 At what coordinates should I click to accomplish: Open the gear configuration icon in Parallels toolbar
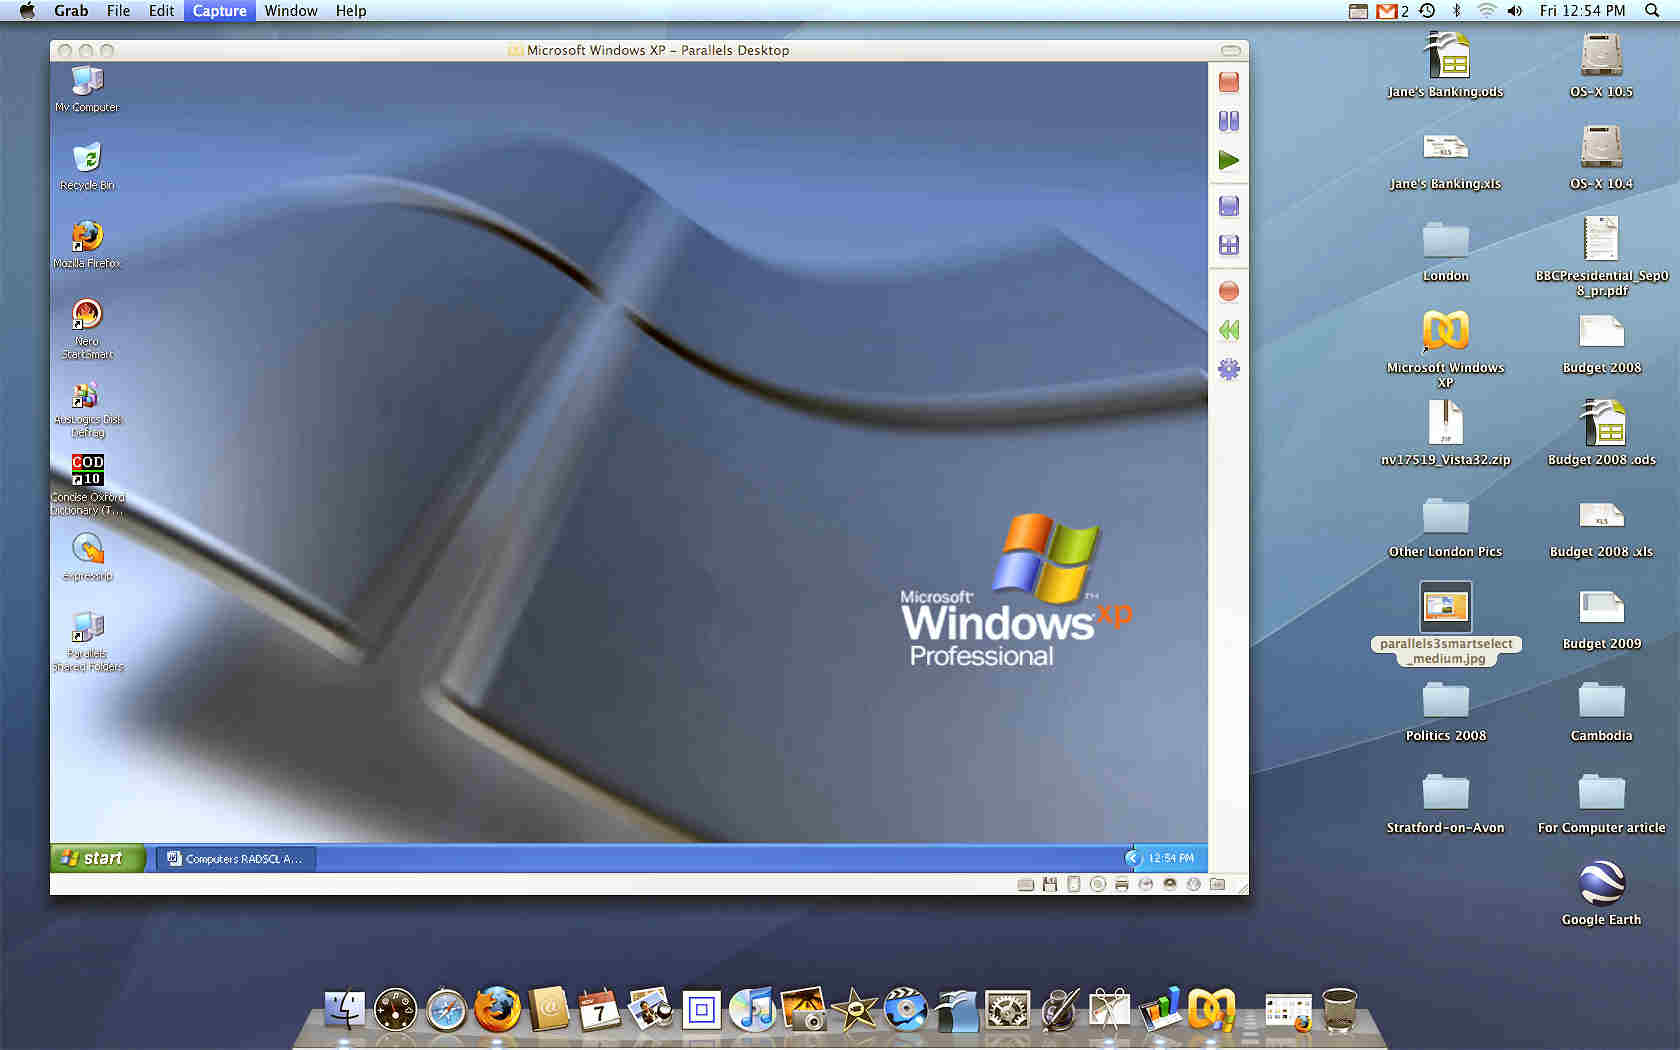point(1229,369)
